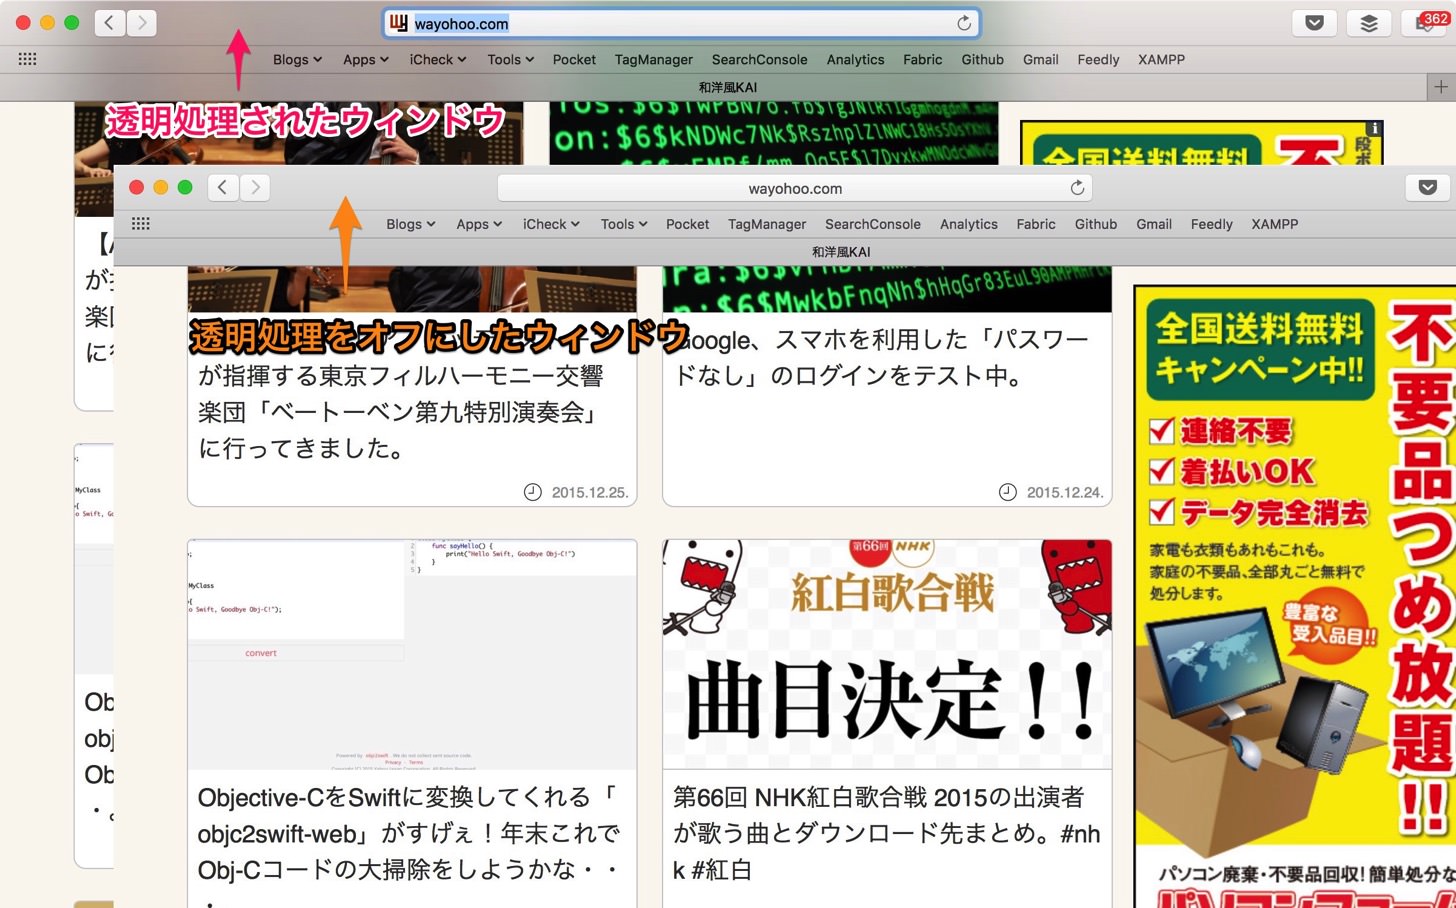Viewport: 1456px width, 908px height.
Task: Go forward in the front opaque Safari window
Action: coord(255,187)
